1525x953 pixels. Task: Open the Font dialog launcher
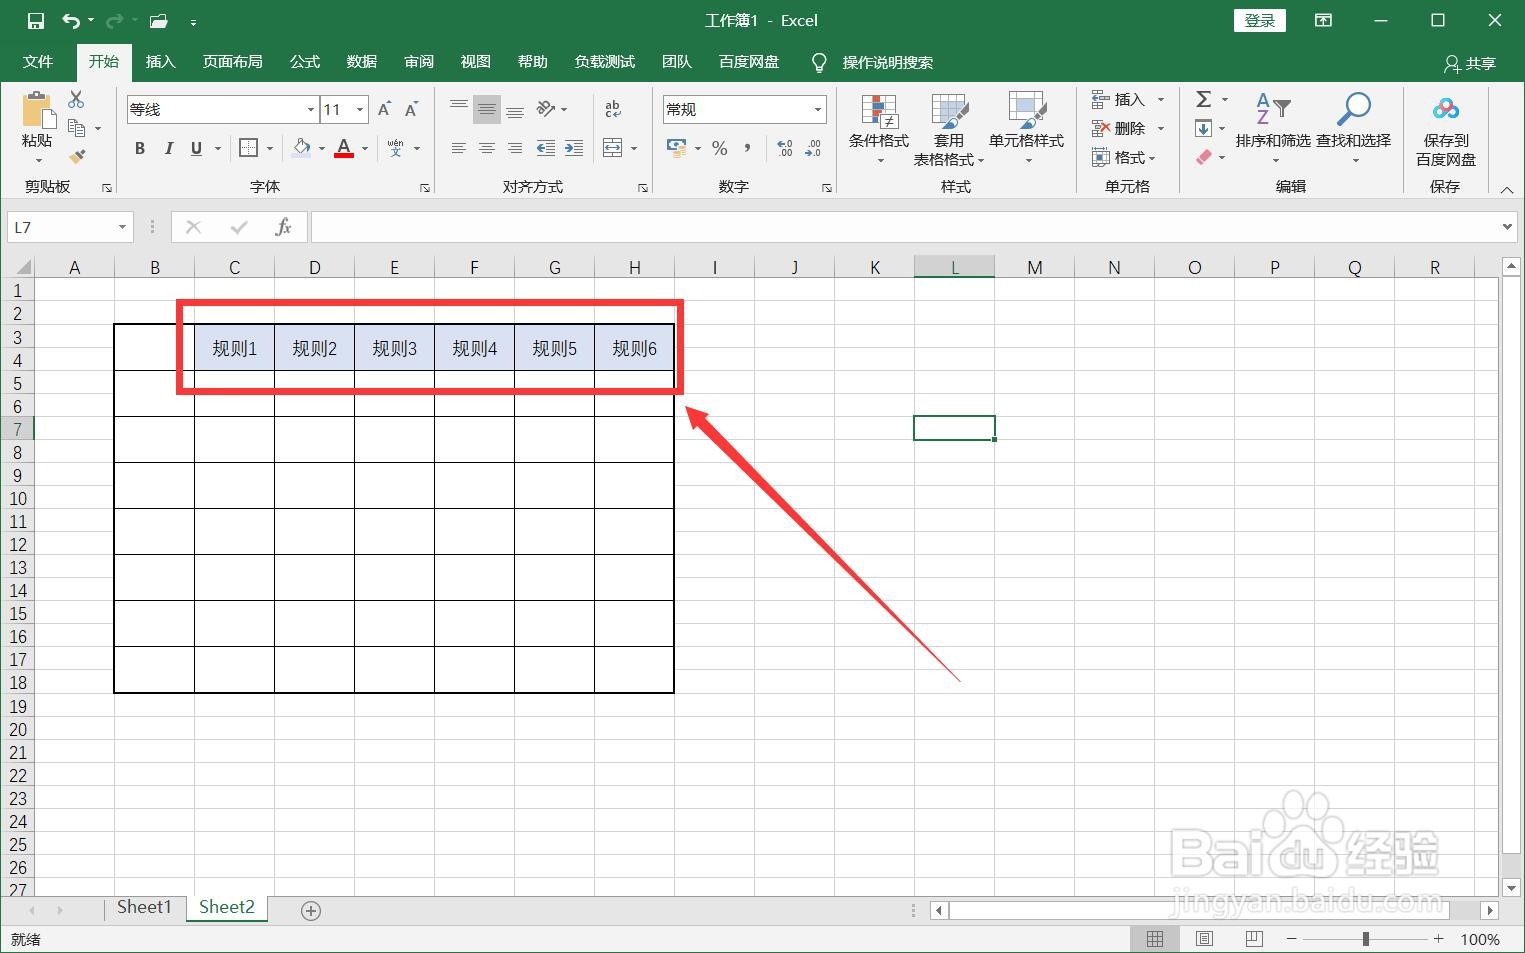(x=425, y=187)
